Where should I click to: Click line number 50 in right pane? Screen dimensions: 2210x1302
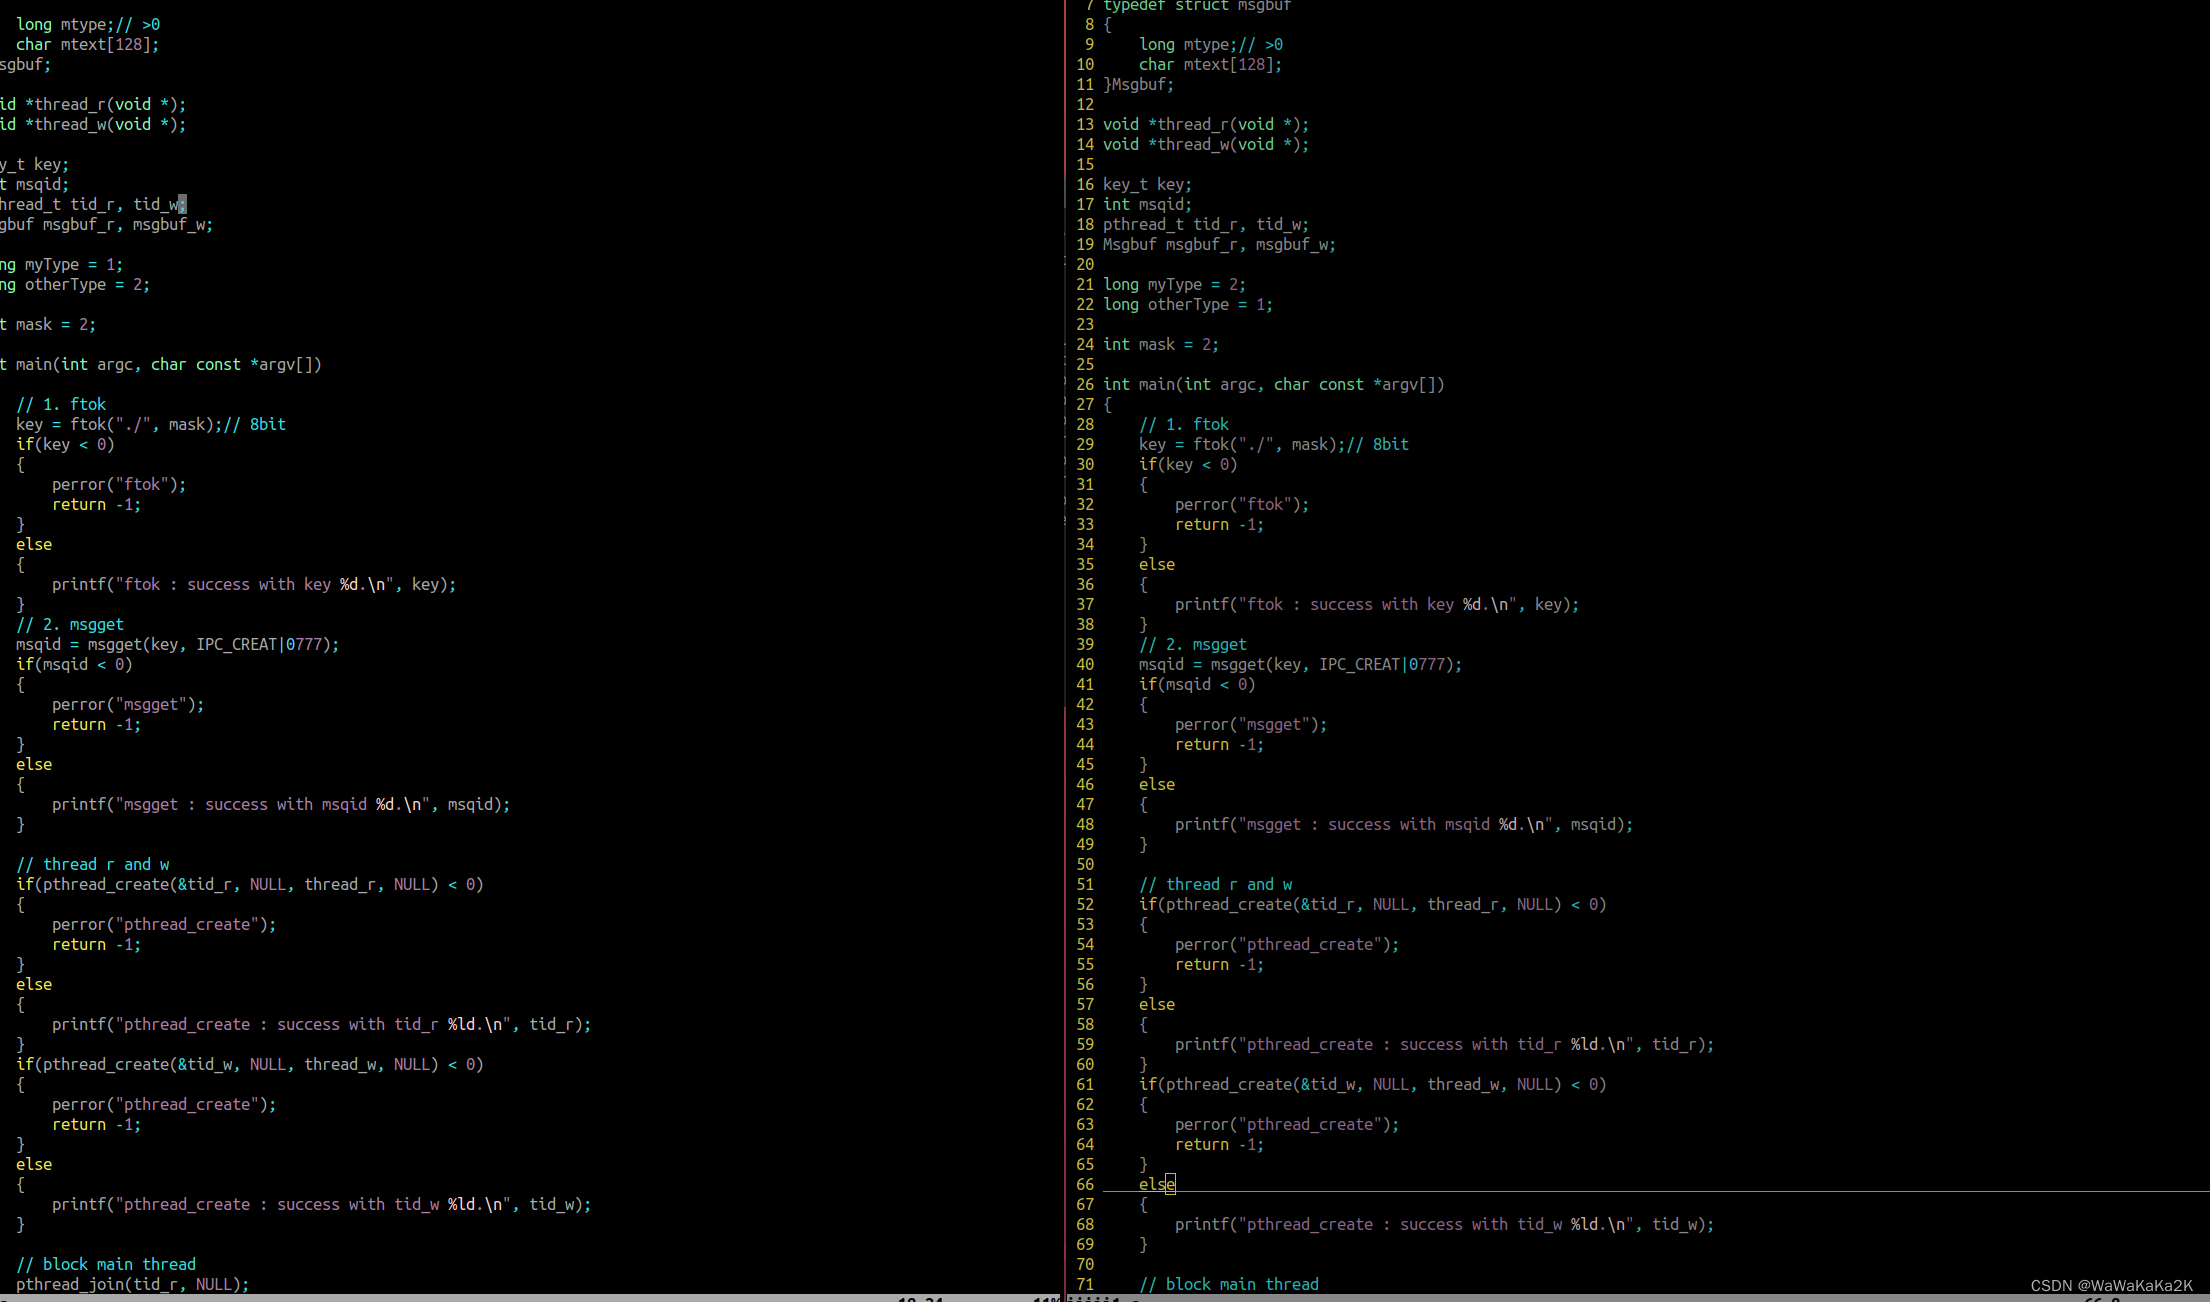tap(1085, 865)
